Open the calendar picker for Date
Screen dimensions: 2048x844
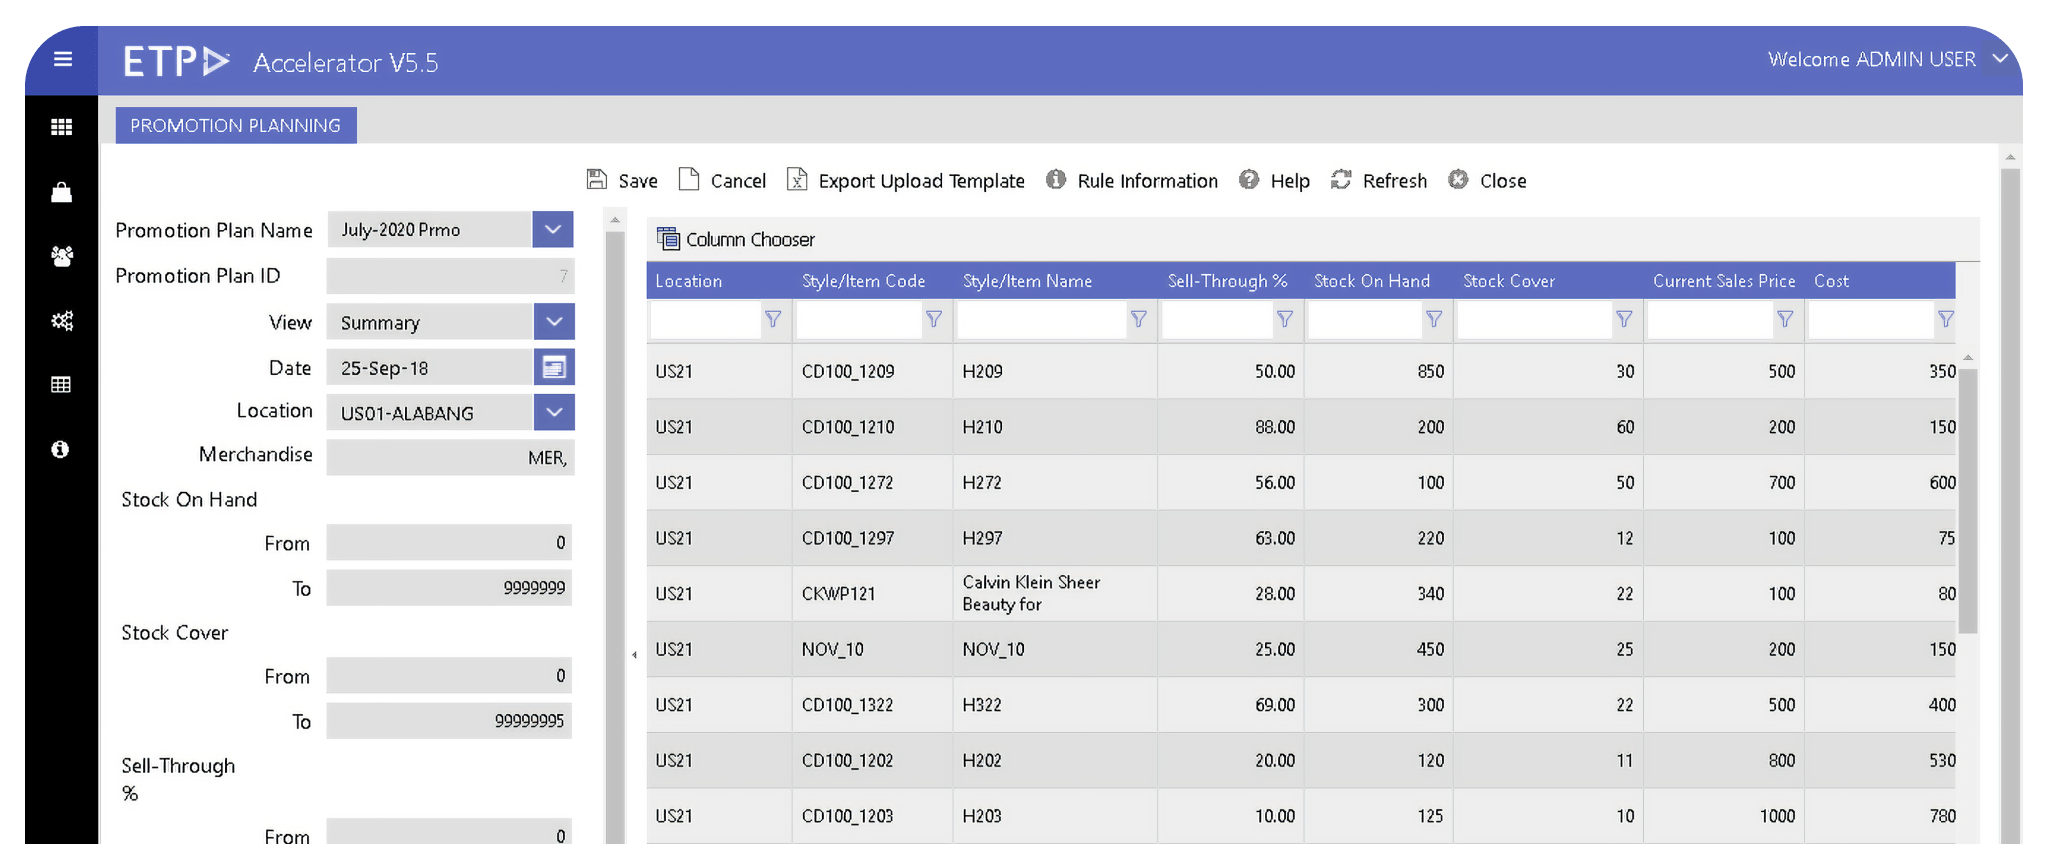pyautogui.click(x=553, y=368)
